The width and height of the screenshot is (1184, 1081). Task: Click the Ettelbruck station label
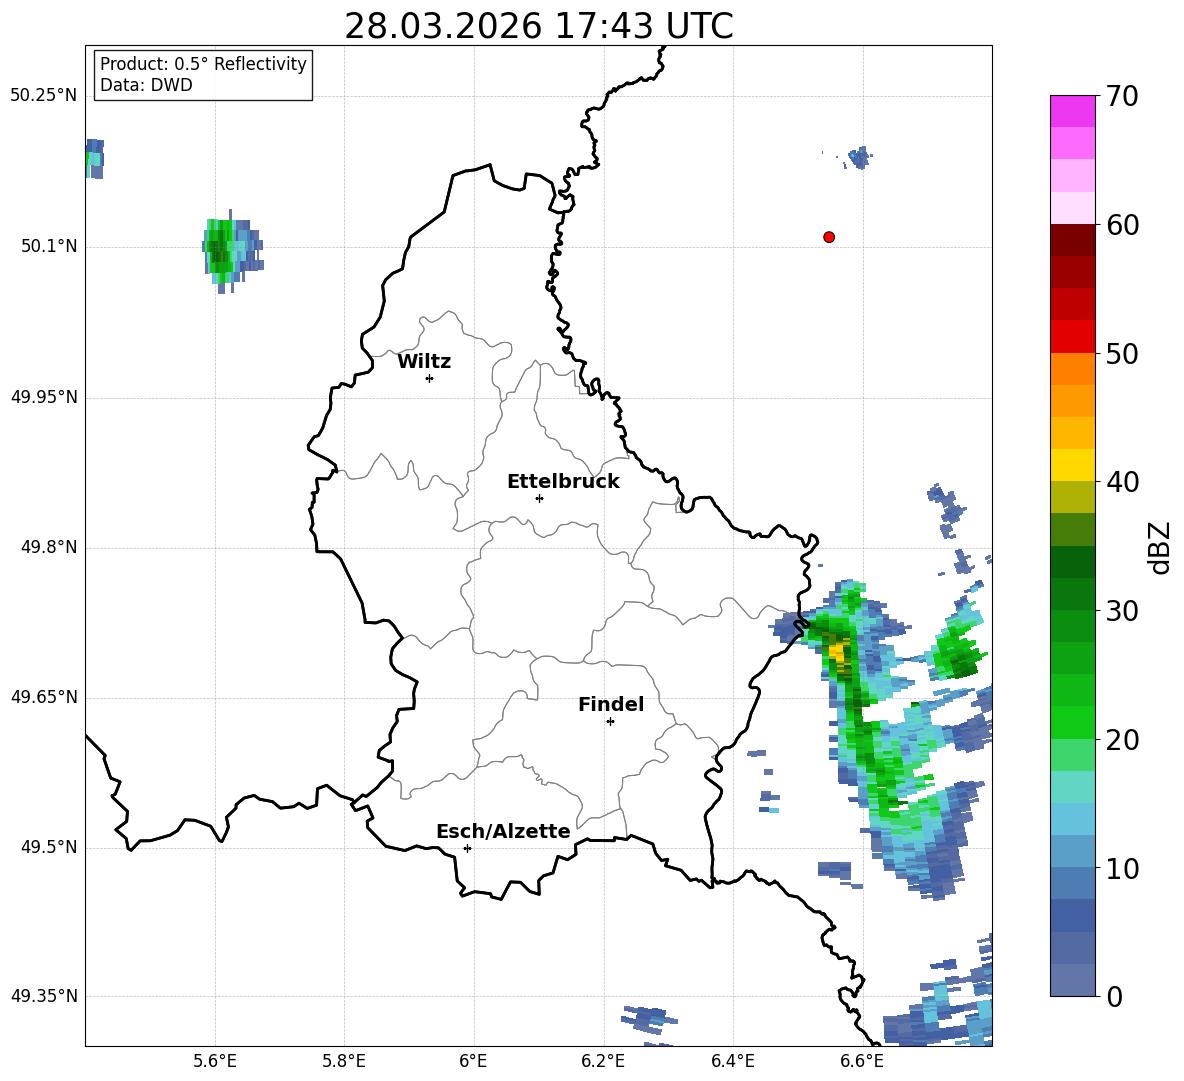(x=563, y=482)
